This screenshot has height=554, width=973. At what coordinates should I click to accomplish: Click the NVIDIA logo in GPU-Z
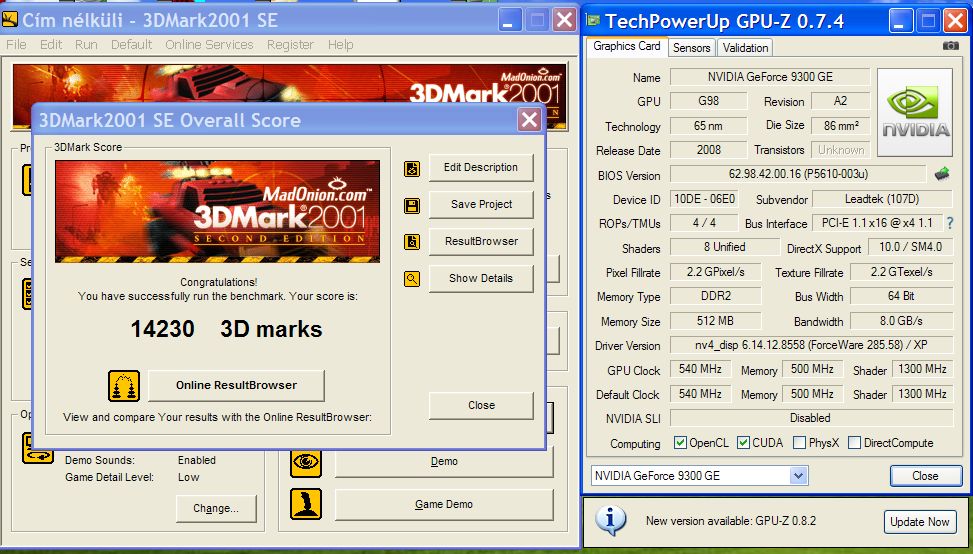(915, 112)
